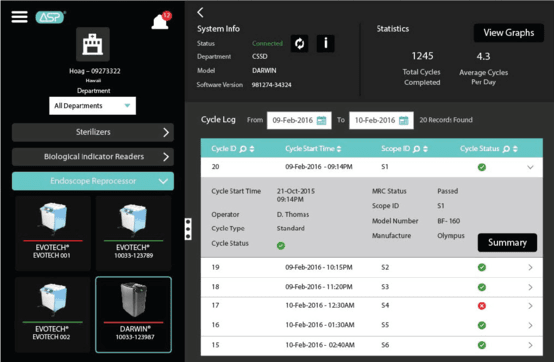Open the From date calendar icon
Viewport: 554px width, 362px height.
(x=322, y=120)
